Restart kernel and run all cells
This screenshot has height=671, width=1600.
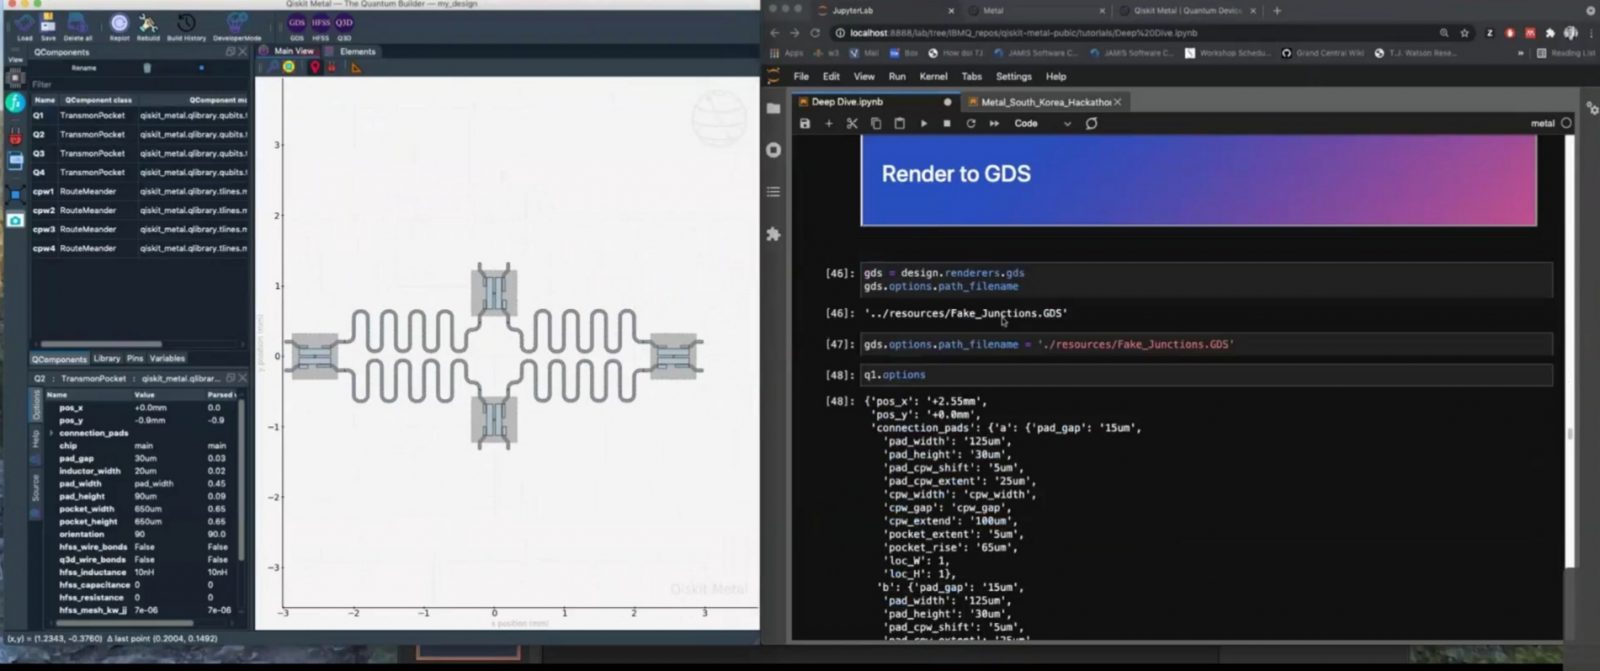tap(994, 124)
